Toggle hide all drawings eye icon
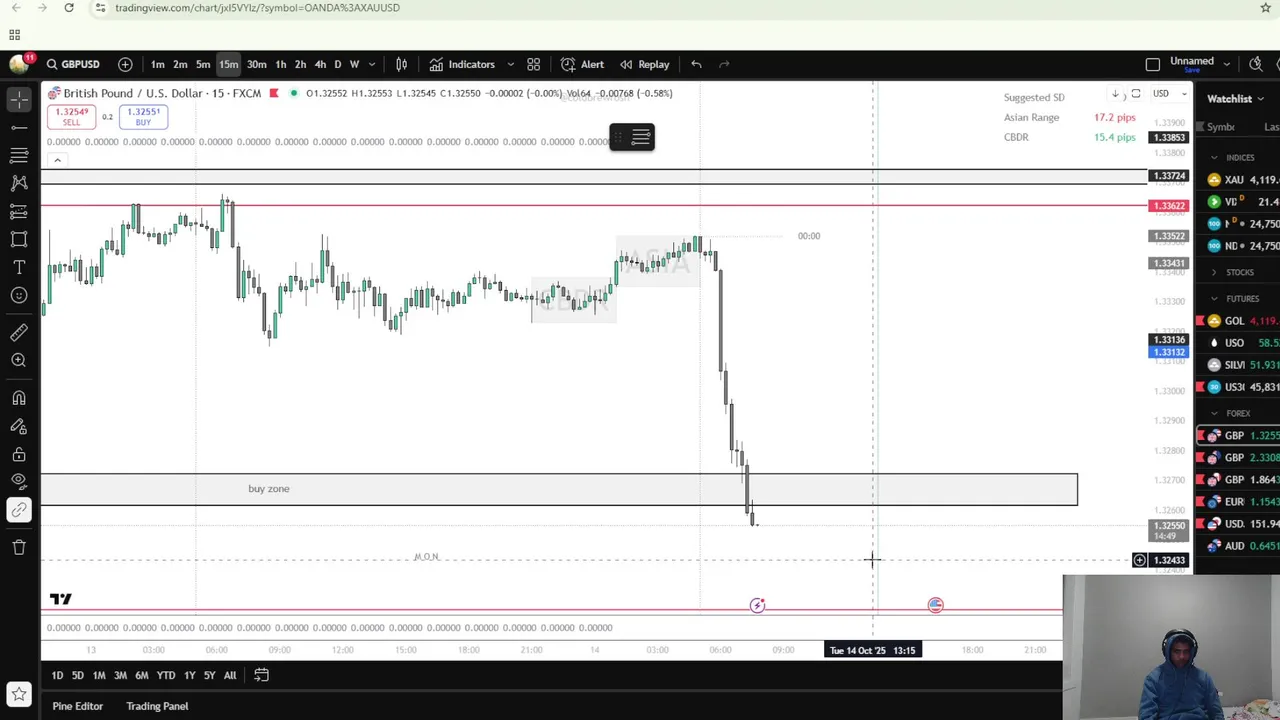Screen dimensions: 1280x720 point(19,482)
